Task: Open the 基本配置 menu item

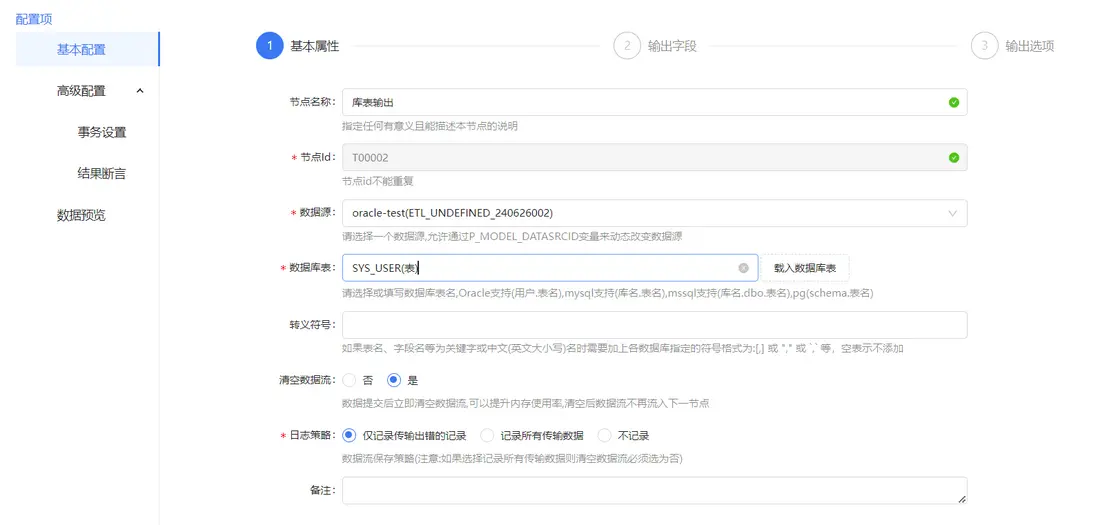Action: (x=88, y=50)
